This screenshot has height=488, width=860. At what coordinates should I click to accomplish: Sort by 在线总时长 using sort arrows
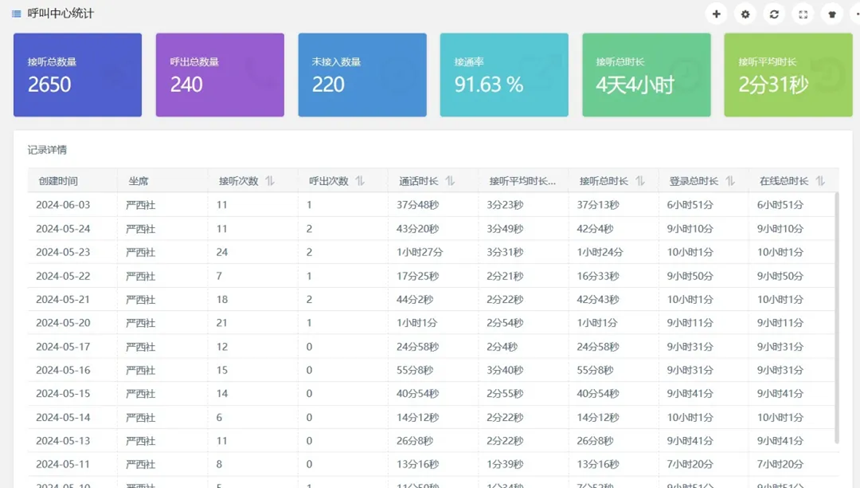point(820,181)
